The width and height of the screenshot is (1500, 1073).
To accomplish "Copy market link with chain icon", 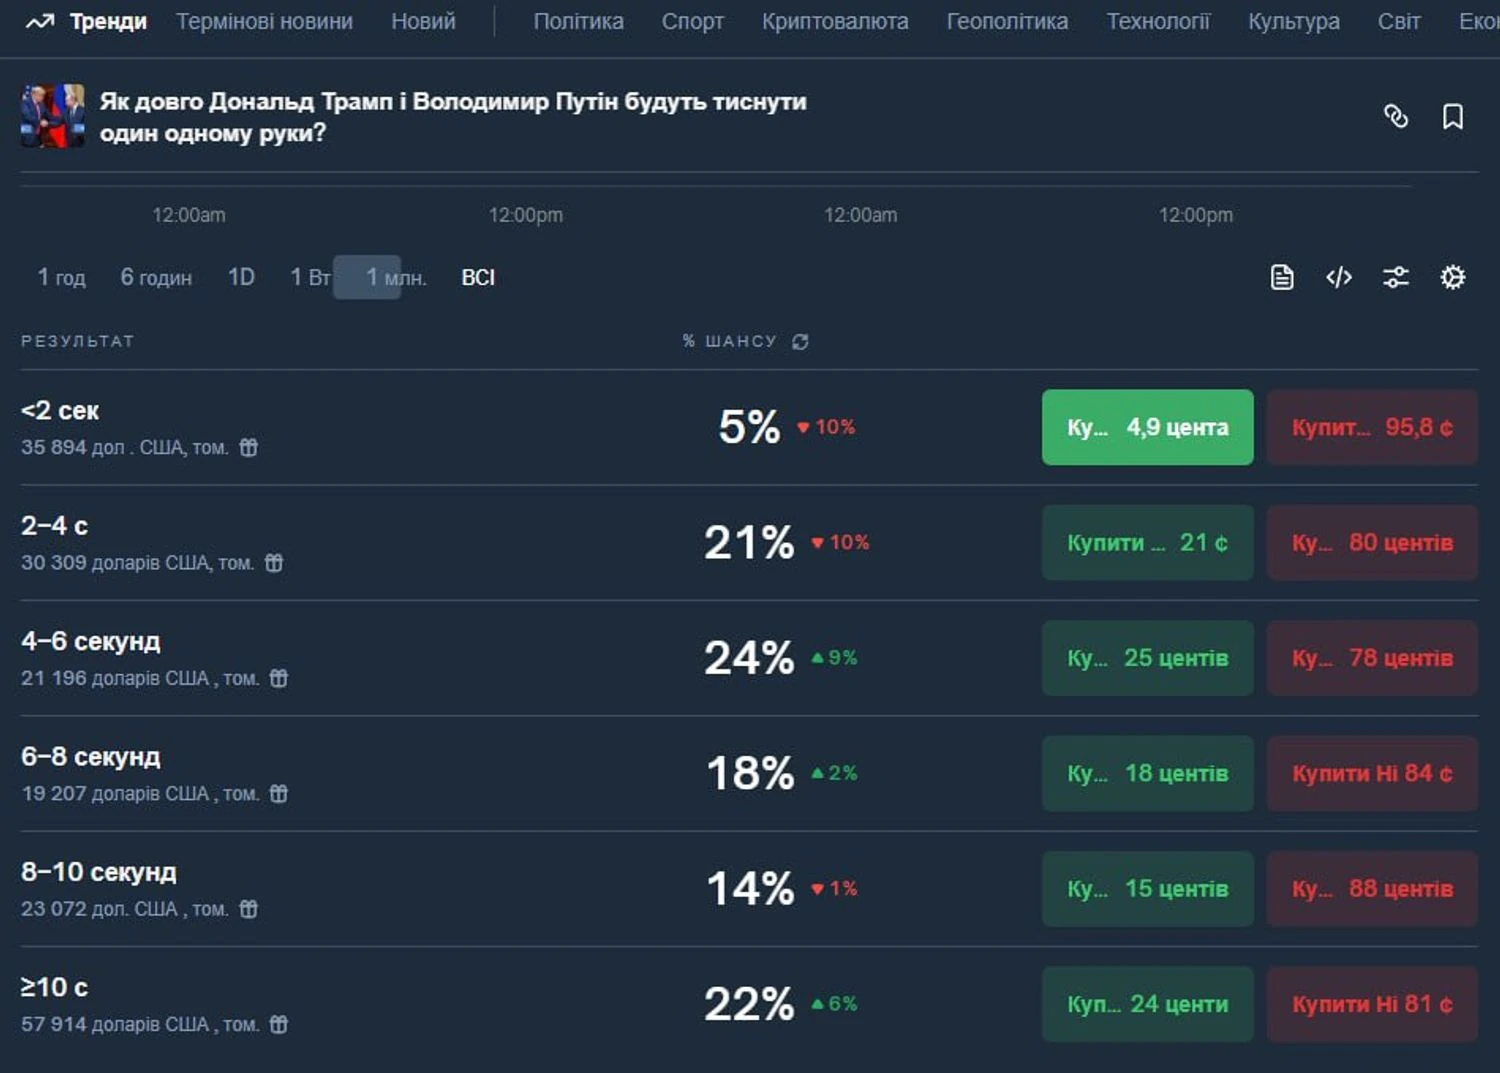I will (x=1395, y=117).
